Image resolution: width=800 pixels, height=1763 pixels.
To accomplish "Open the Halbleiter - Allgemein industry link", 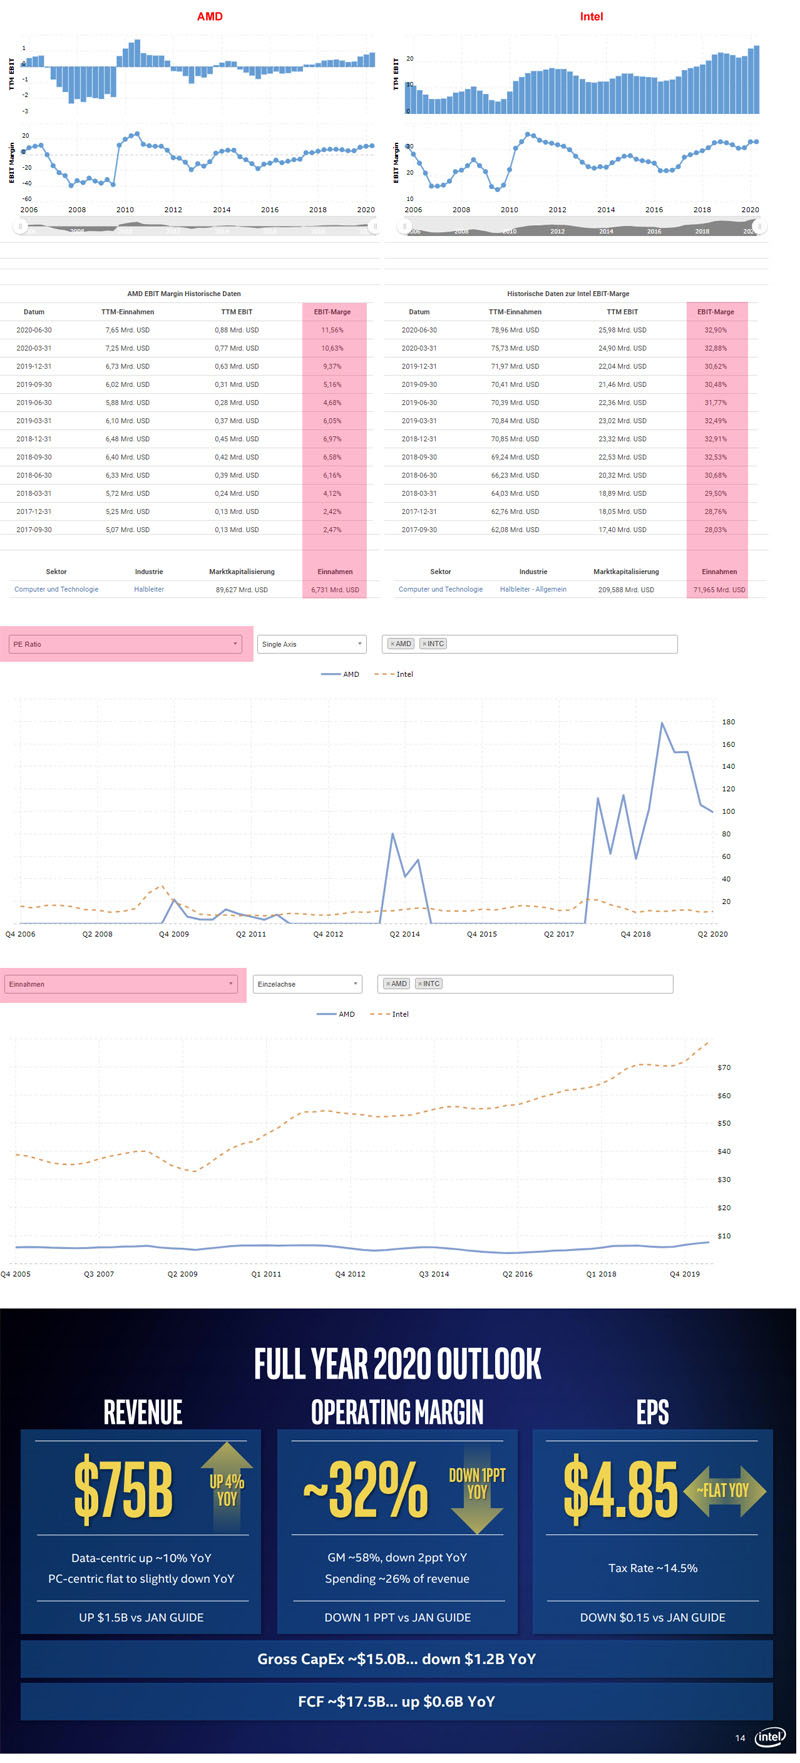I will (x=533, y=589).
